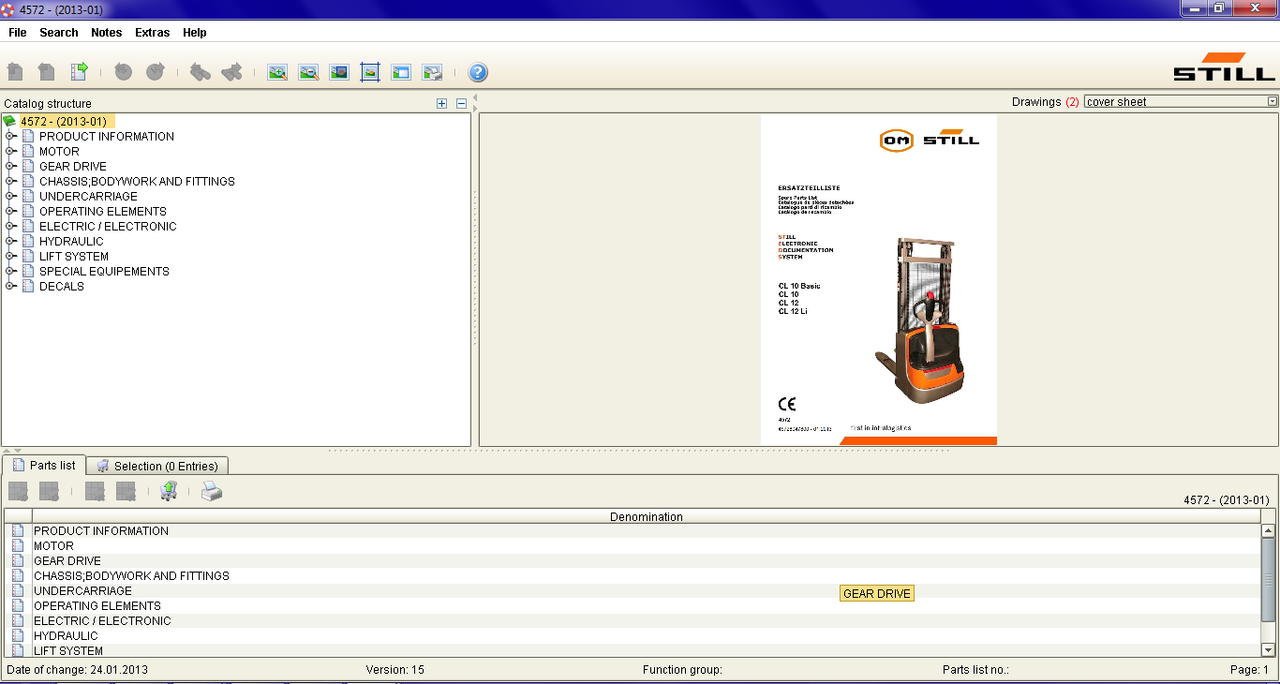Expand CHASSIS;BODYWORK AND FITTINGS tree node
1280x684 pixels.
(x=10, y=182)
